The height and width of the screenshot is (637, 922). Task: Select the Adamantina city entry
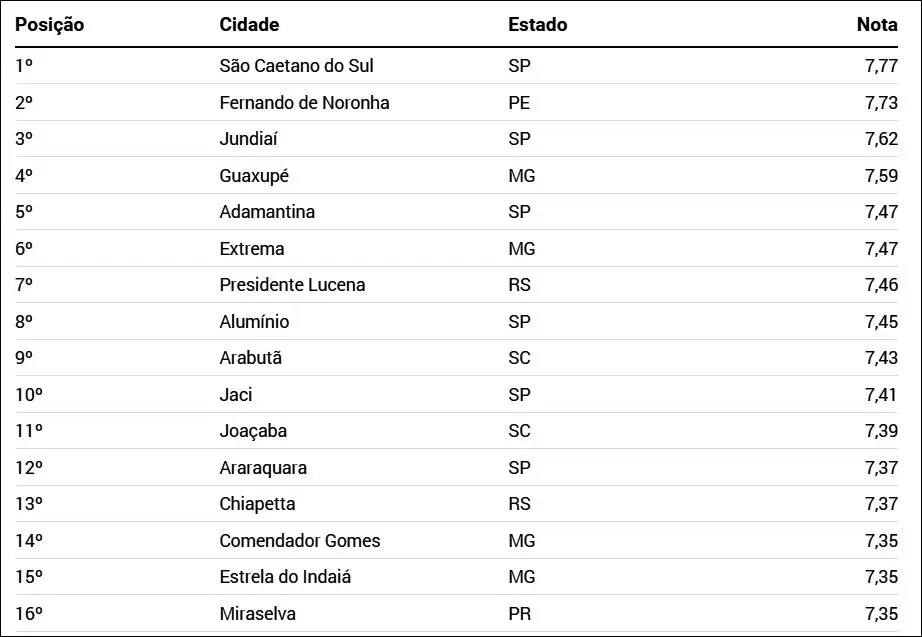coord(267,212)
